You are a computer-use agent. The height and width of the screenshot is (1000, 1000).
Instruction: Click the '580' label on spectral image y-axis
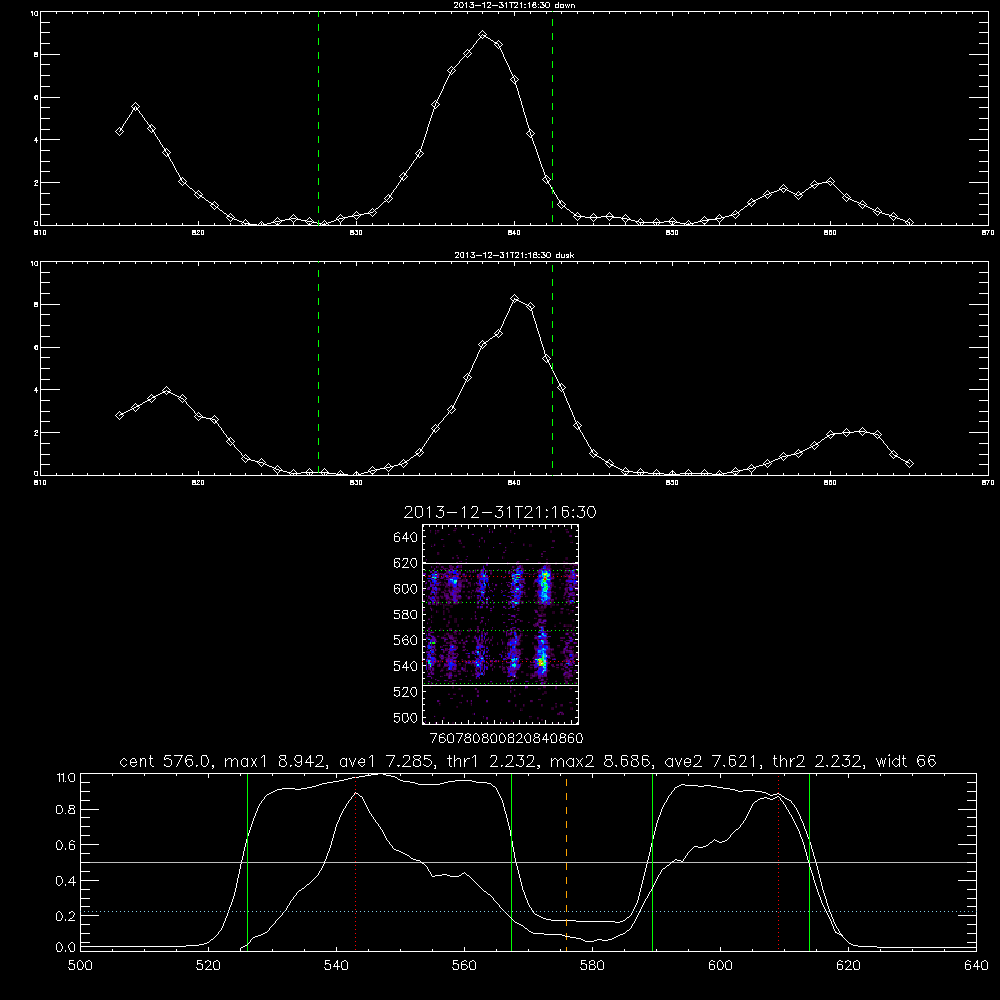pos(405,615)
